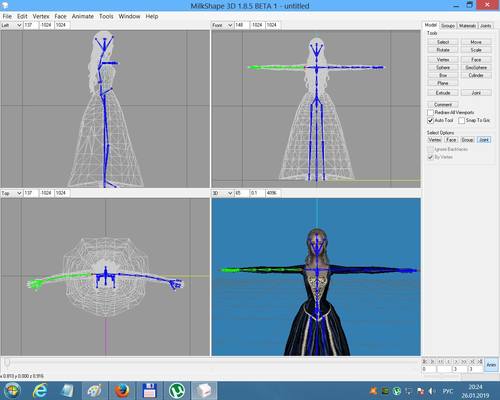Image resolution: width=500 pixels, height=400 pixels.
Task: Choose the Vertex creation tool
Action: click(443, 60)
